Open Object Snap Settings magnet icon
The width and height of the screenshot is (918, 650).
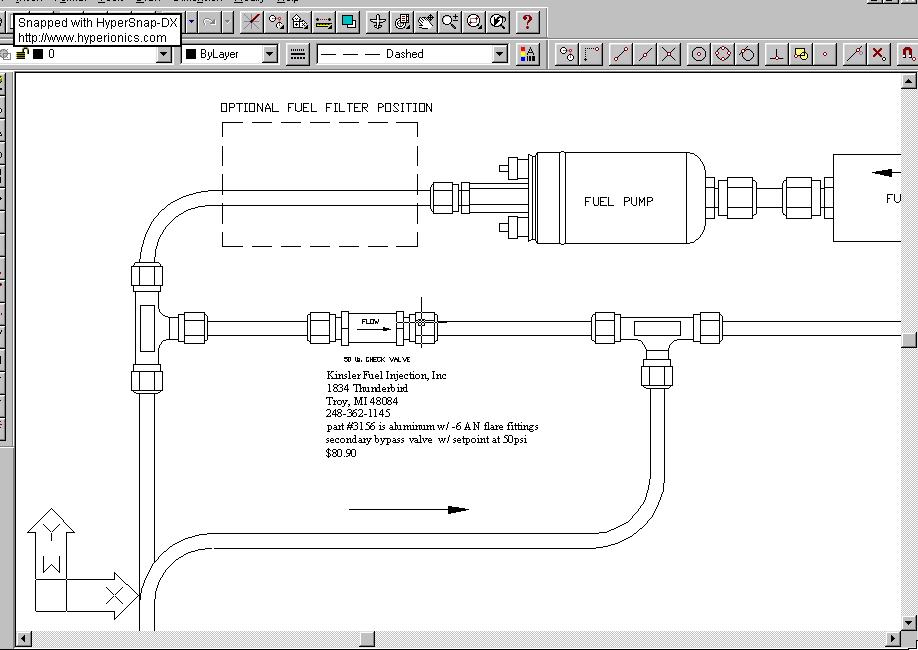[907, 54]
